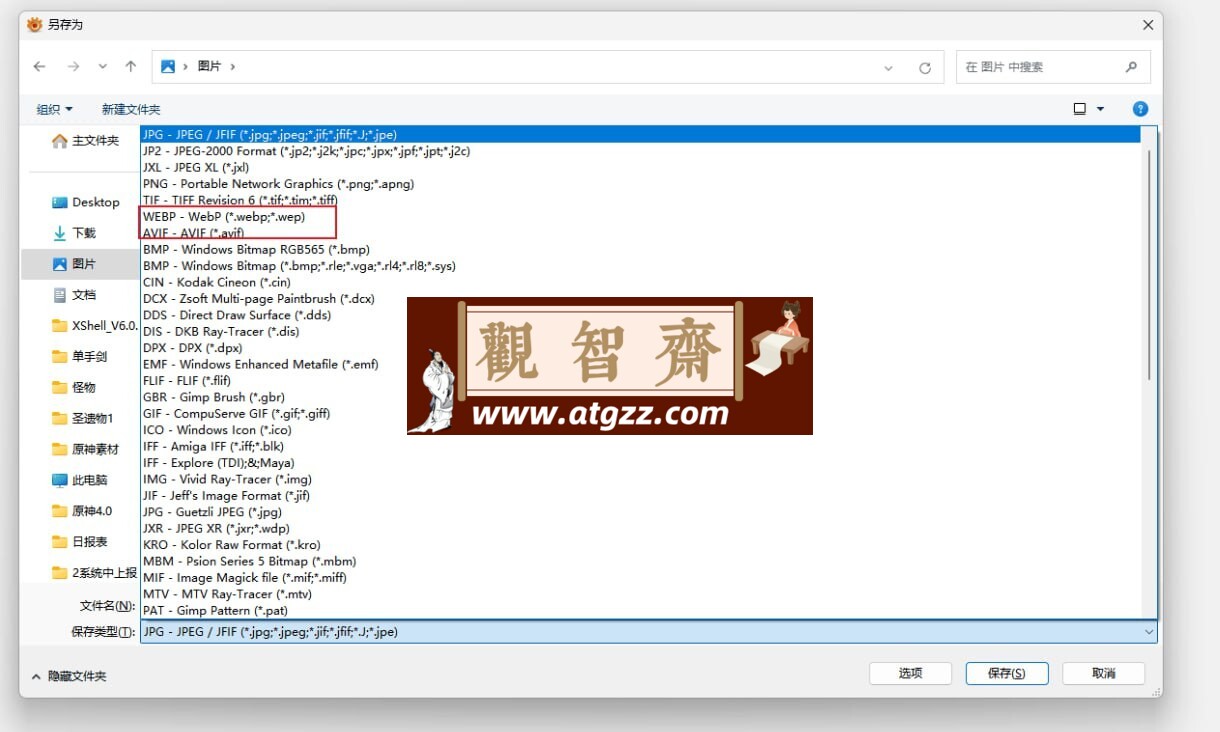Collapse the 保存类型 combo box
Image resolution: width=1220 pixels, height=732 pixels.
click(x=1149, y=632)
